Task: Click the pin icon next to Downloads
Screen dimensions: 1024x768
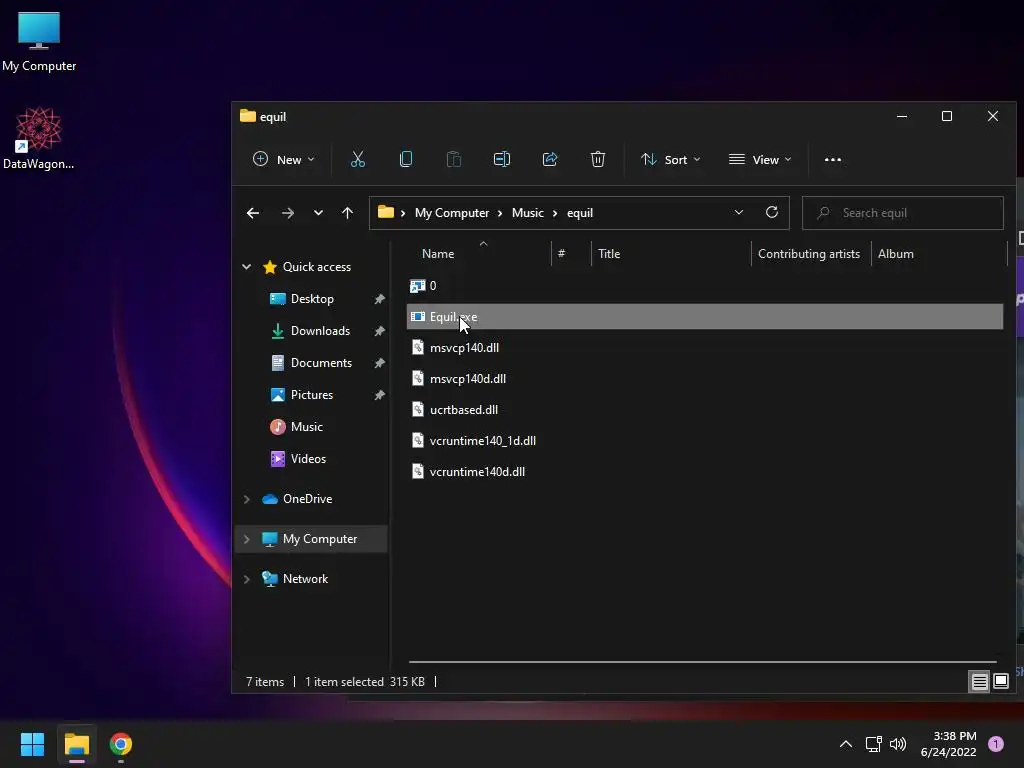Action: (379, 331)
